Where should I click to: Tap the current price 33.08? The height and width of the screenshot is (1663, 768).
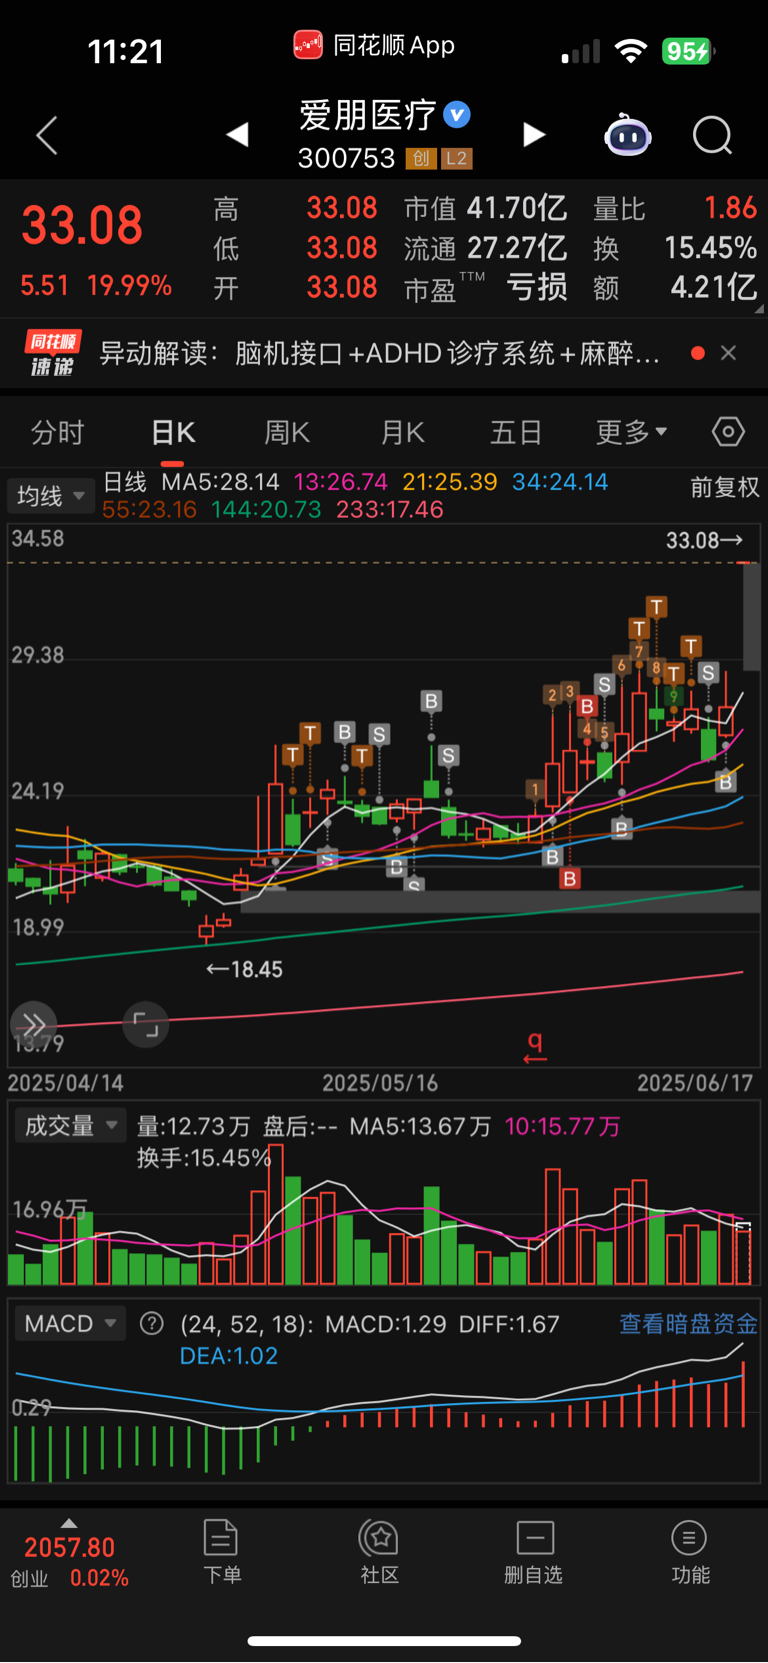82,225
